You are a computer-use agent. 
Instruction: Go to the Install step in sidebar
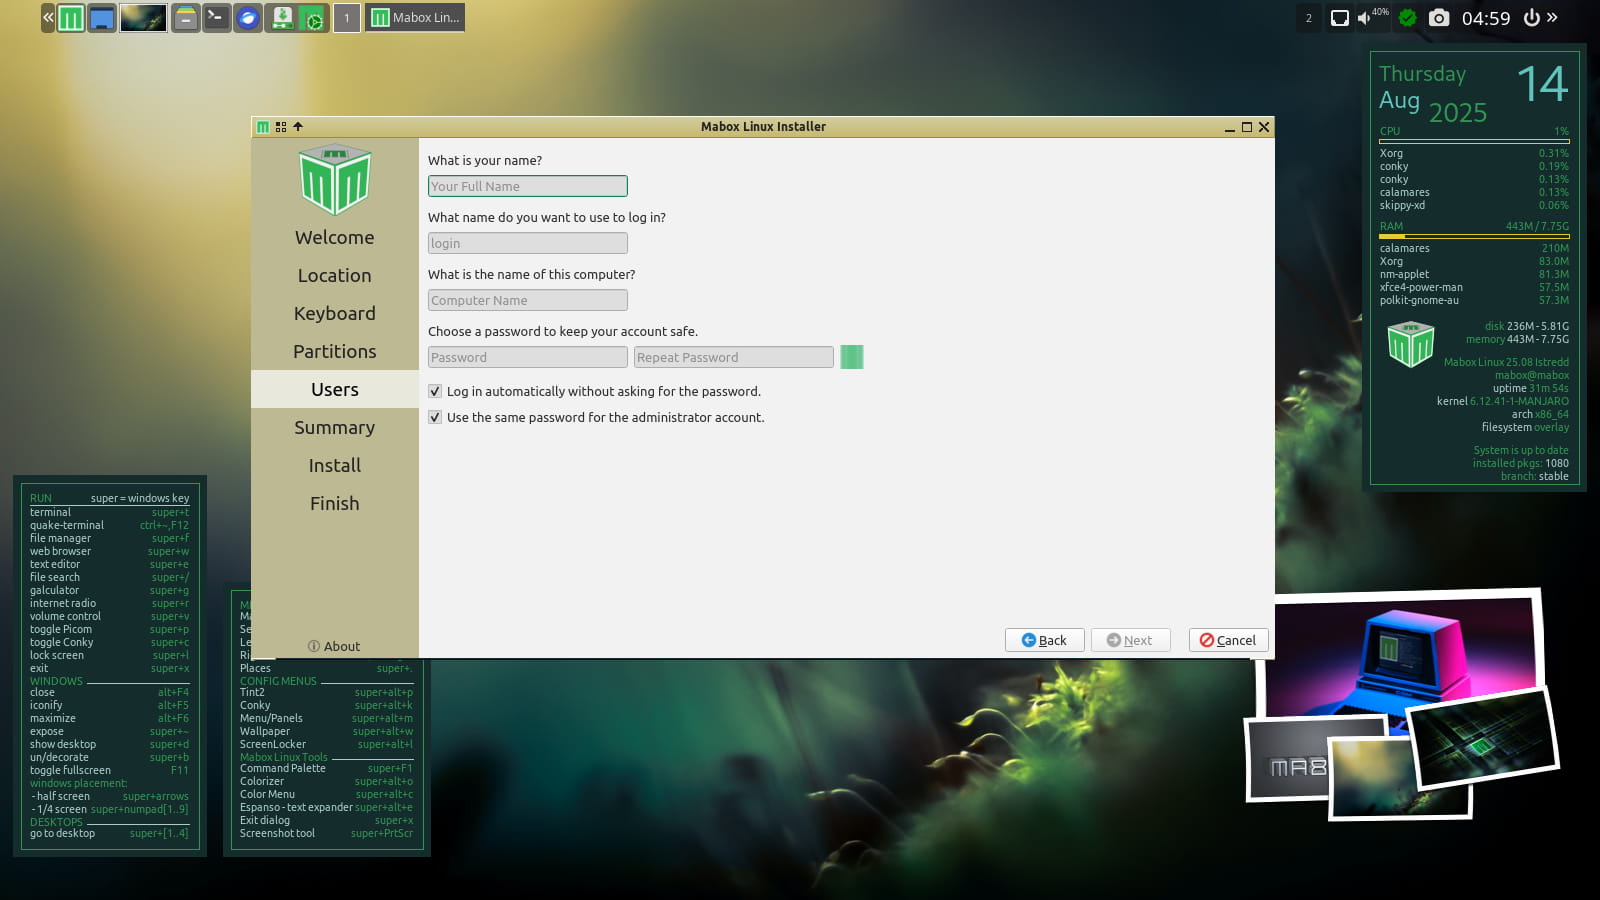click(335, 466)
